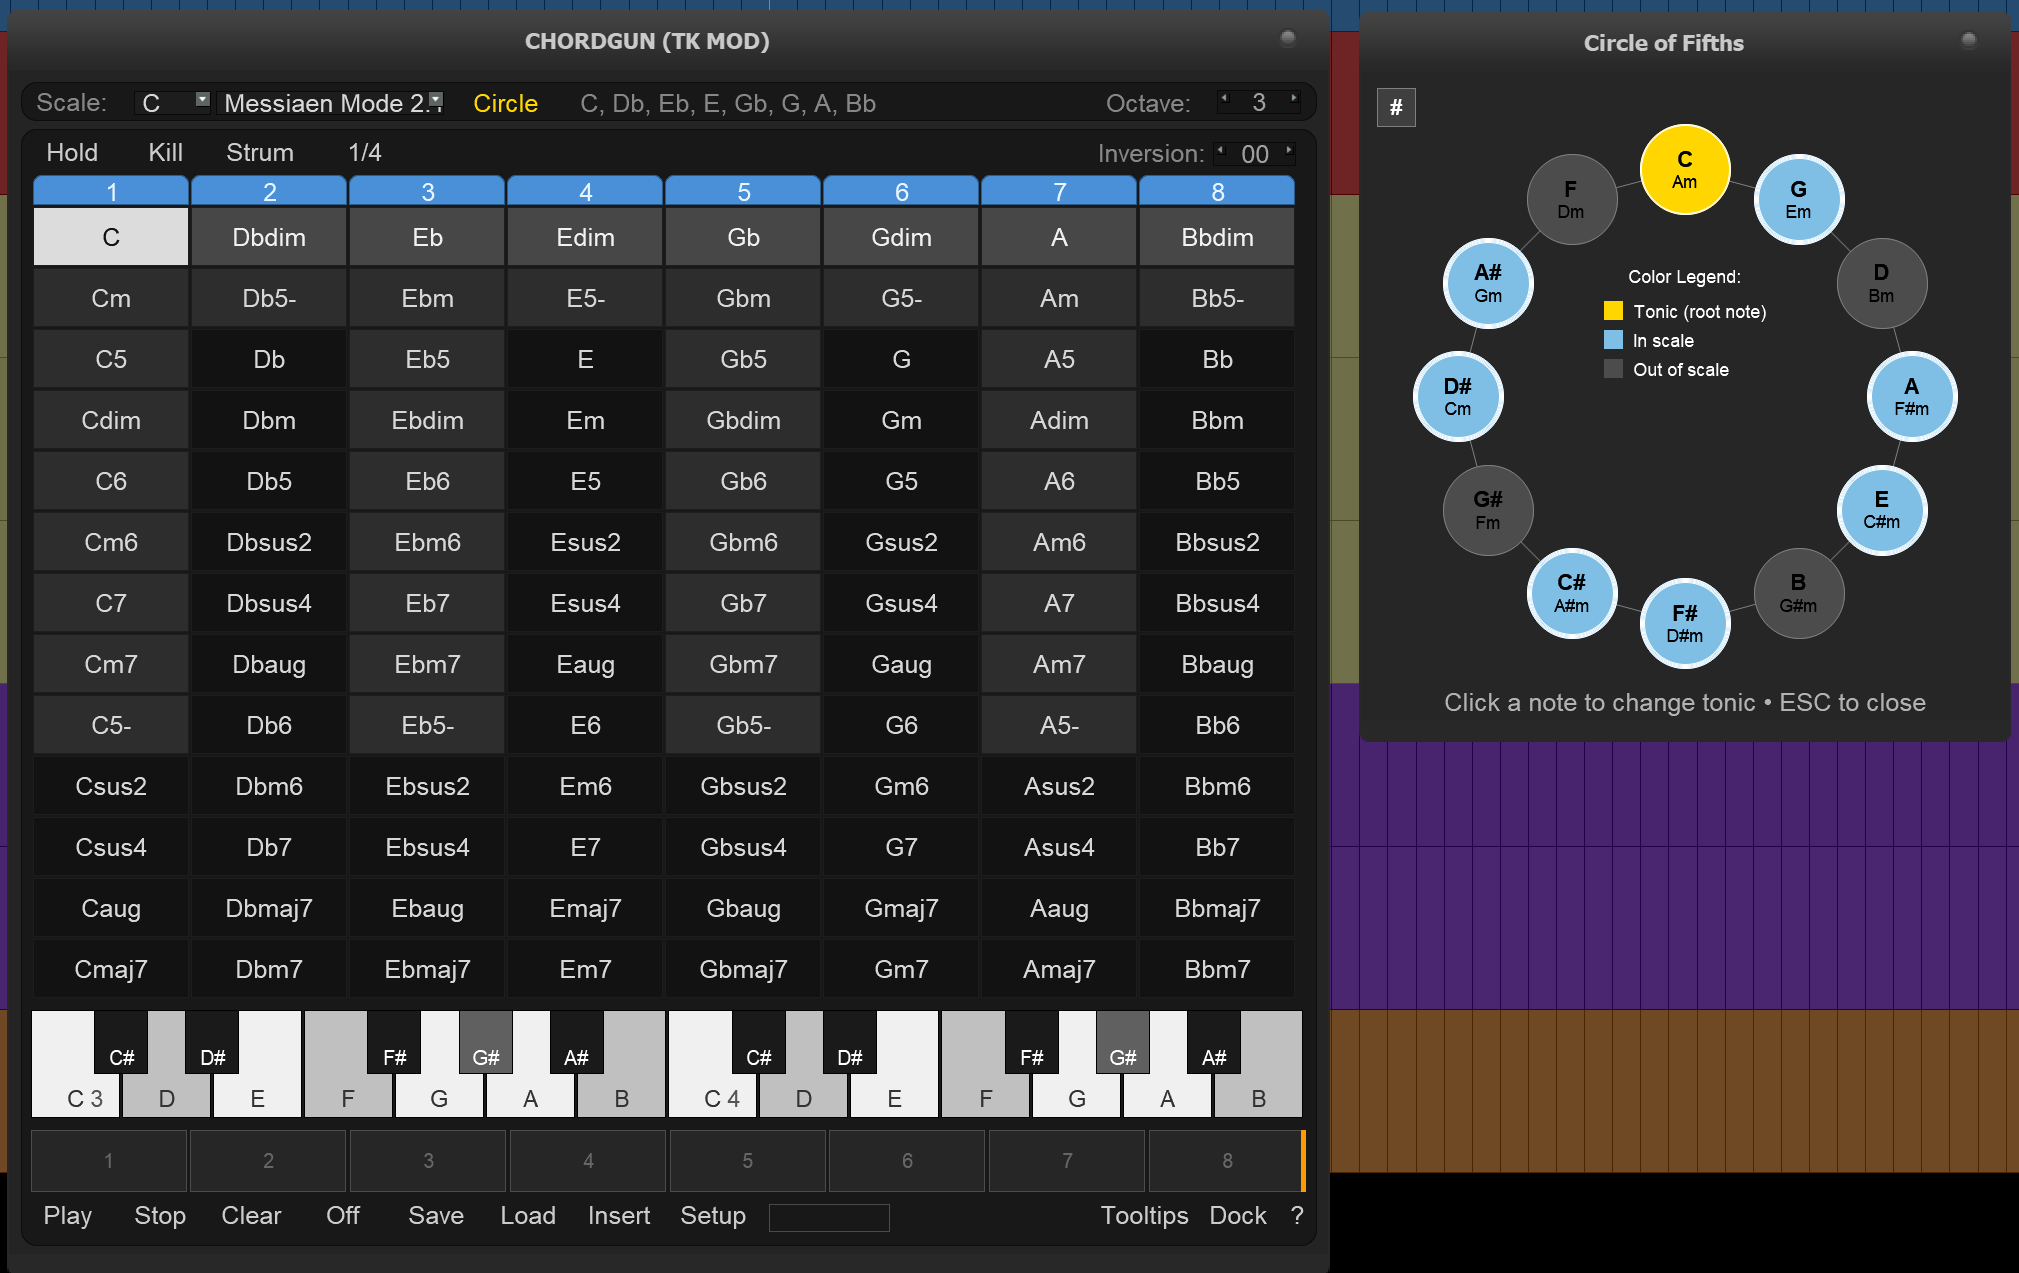Select scale degree 5 column header
The width and height of the screenshot is (2019, 1273).
(x=743, y=191)
